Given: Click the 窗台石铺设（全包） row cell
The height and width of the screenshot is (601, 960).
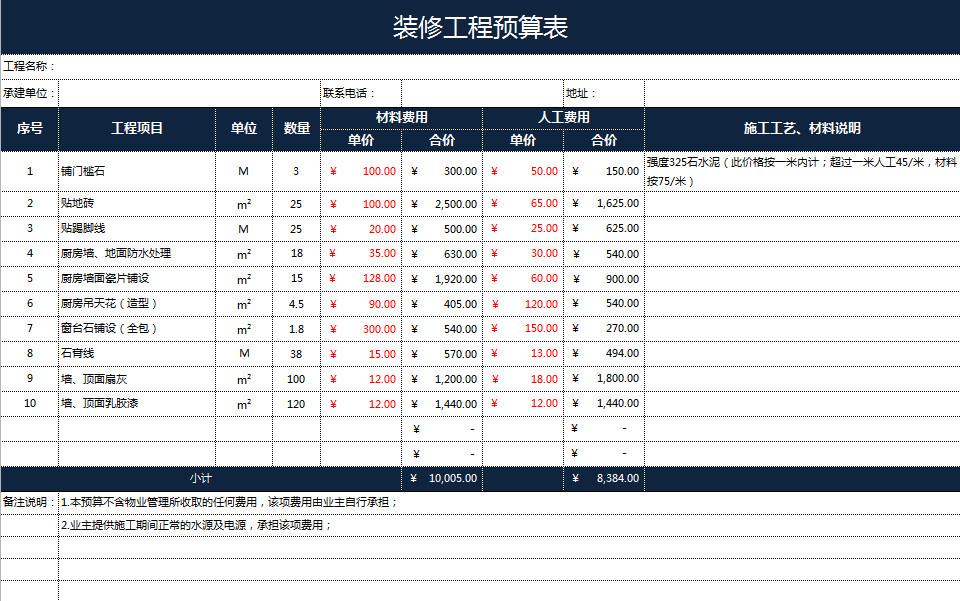Looking at the screenshot, I should 137,328.
